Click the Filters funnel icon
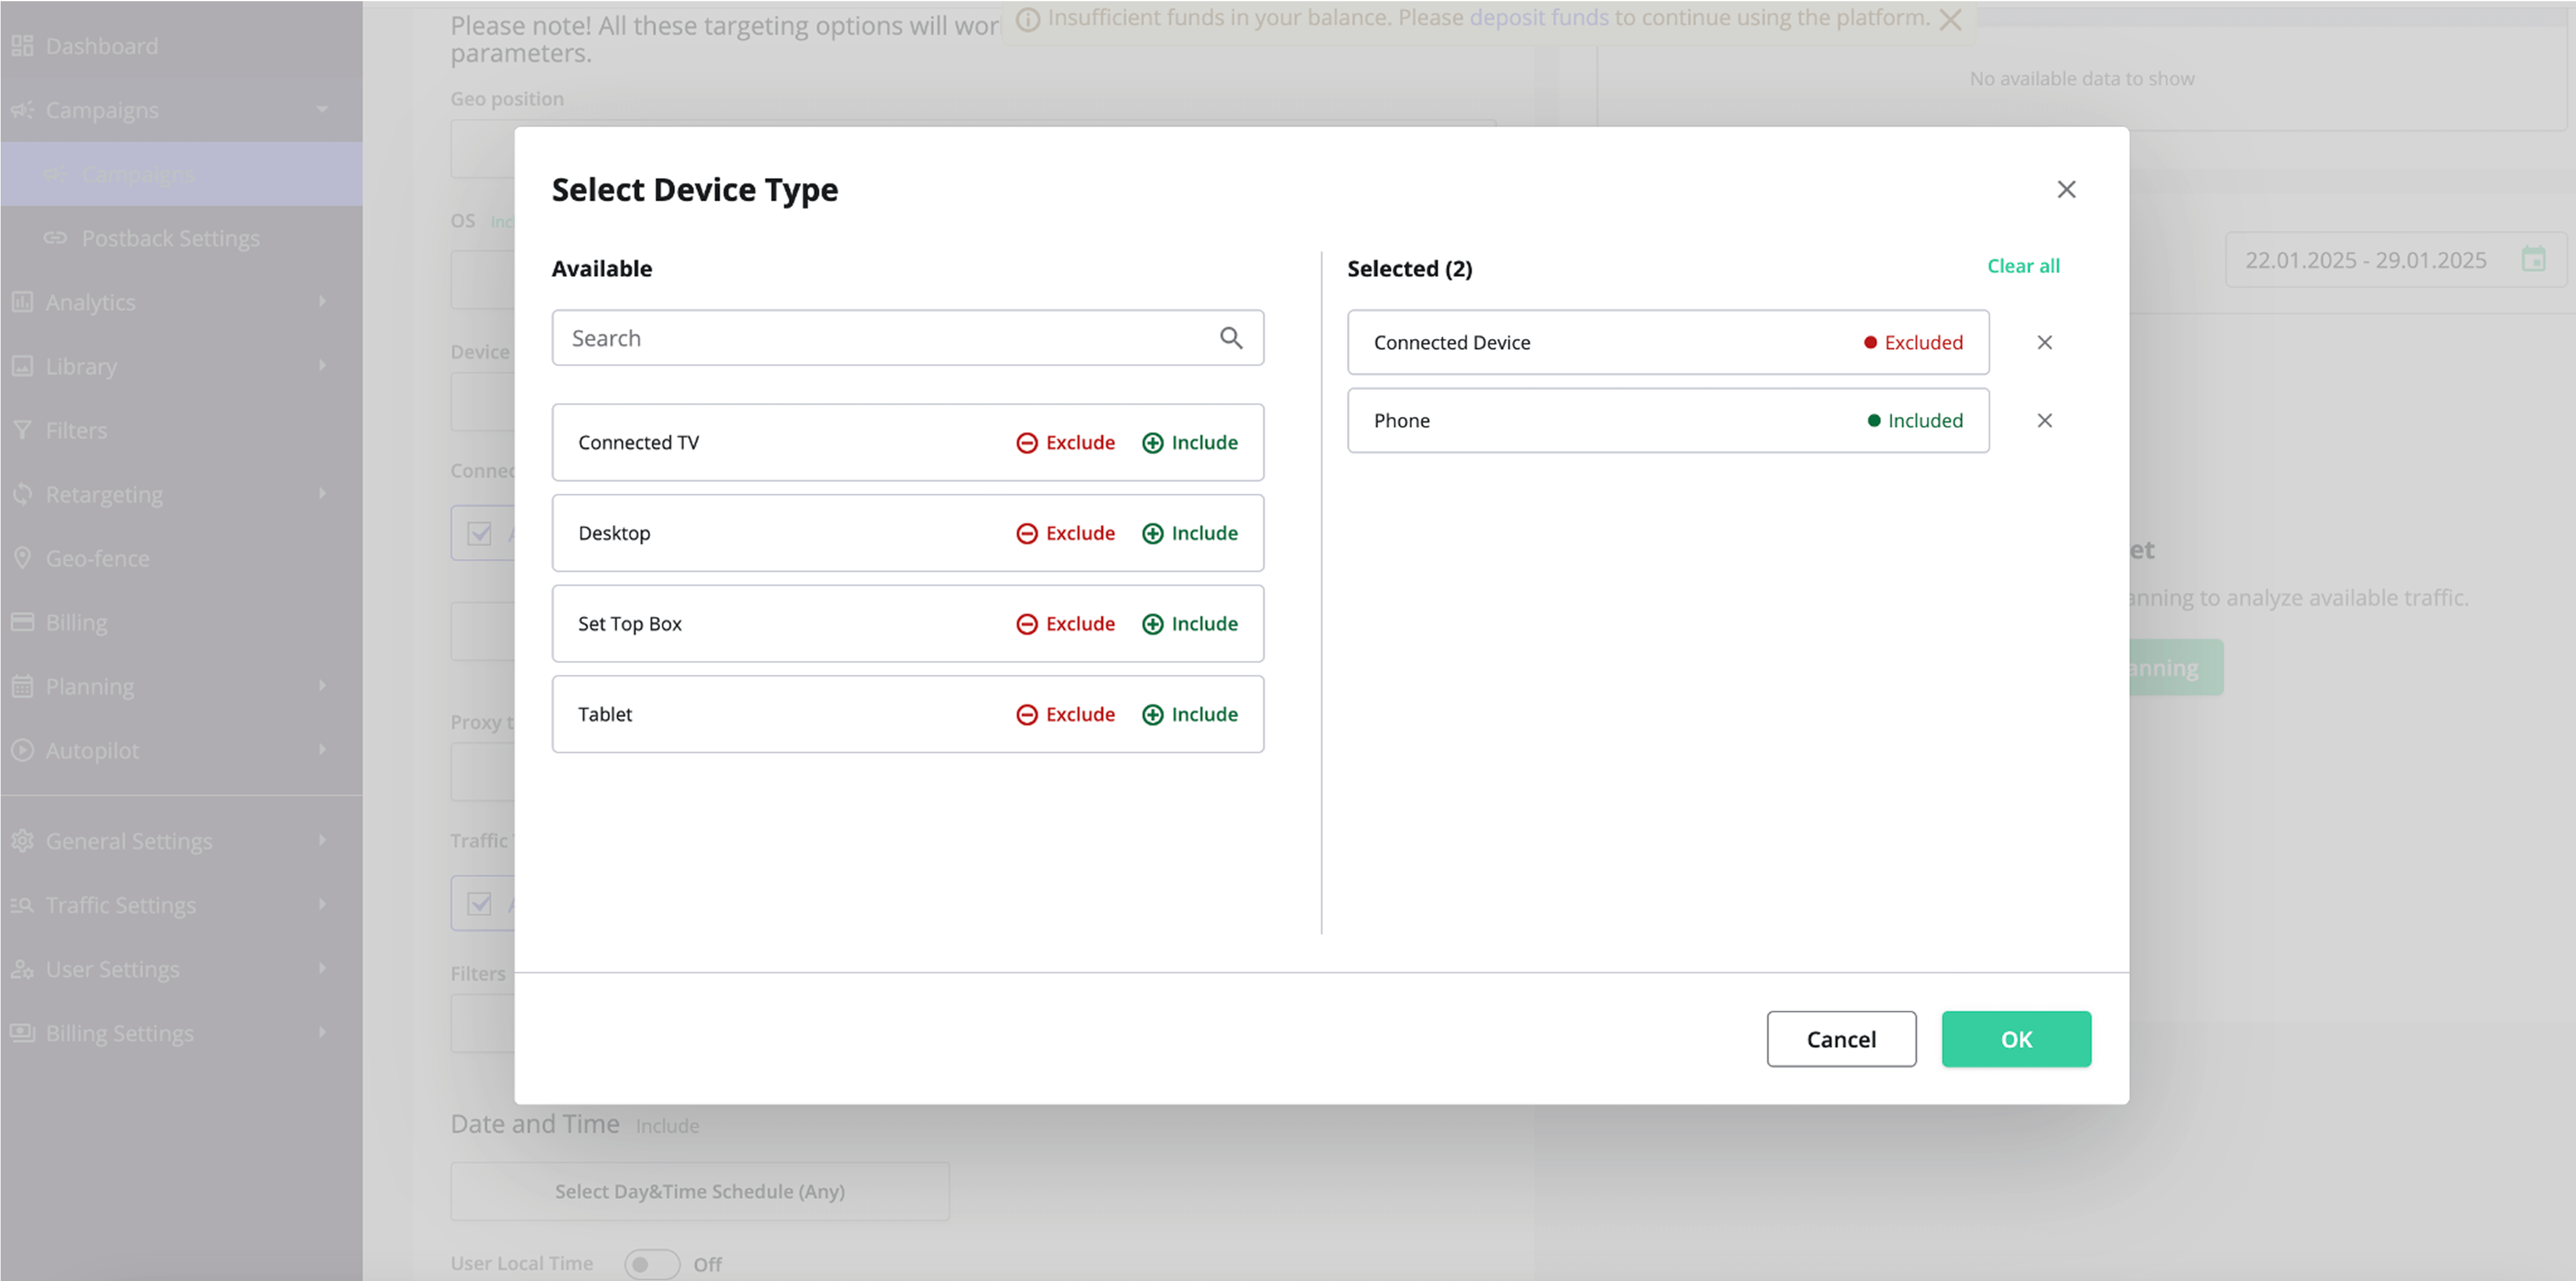The height and width of the screenshot is (1281, 2576). (22, 430)
